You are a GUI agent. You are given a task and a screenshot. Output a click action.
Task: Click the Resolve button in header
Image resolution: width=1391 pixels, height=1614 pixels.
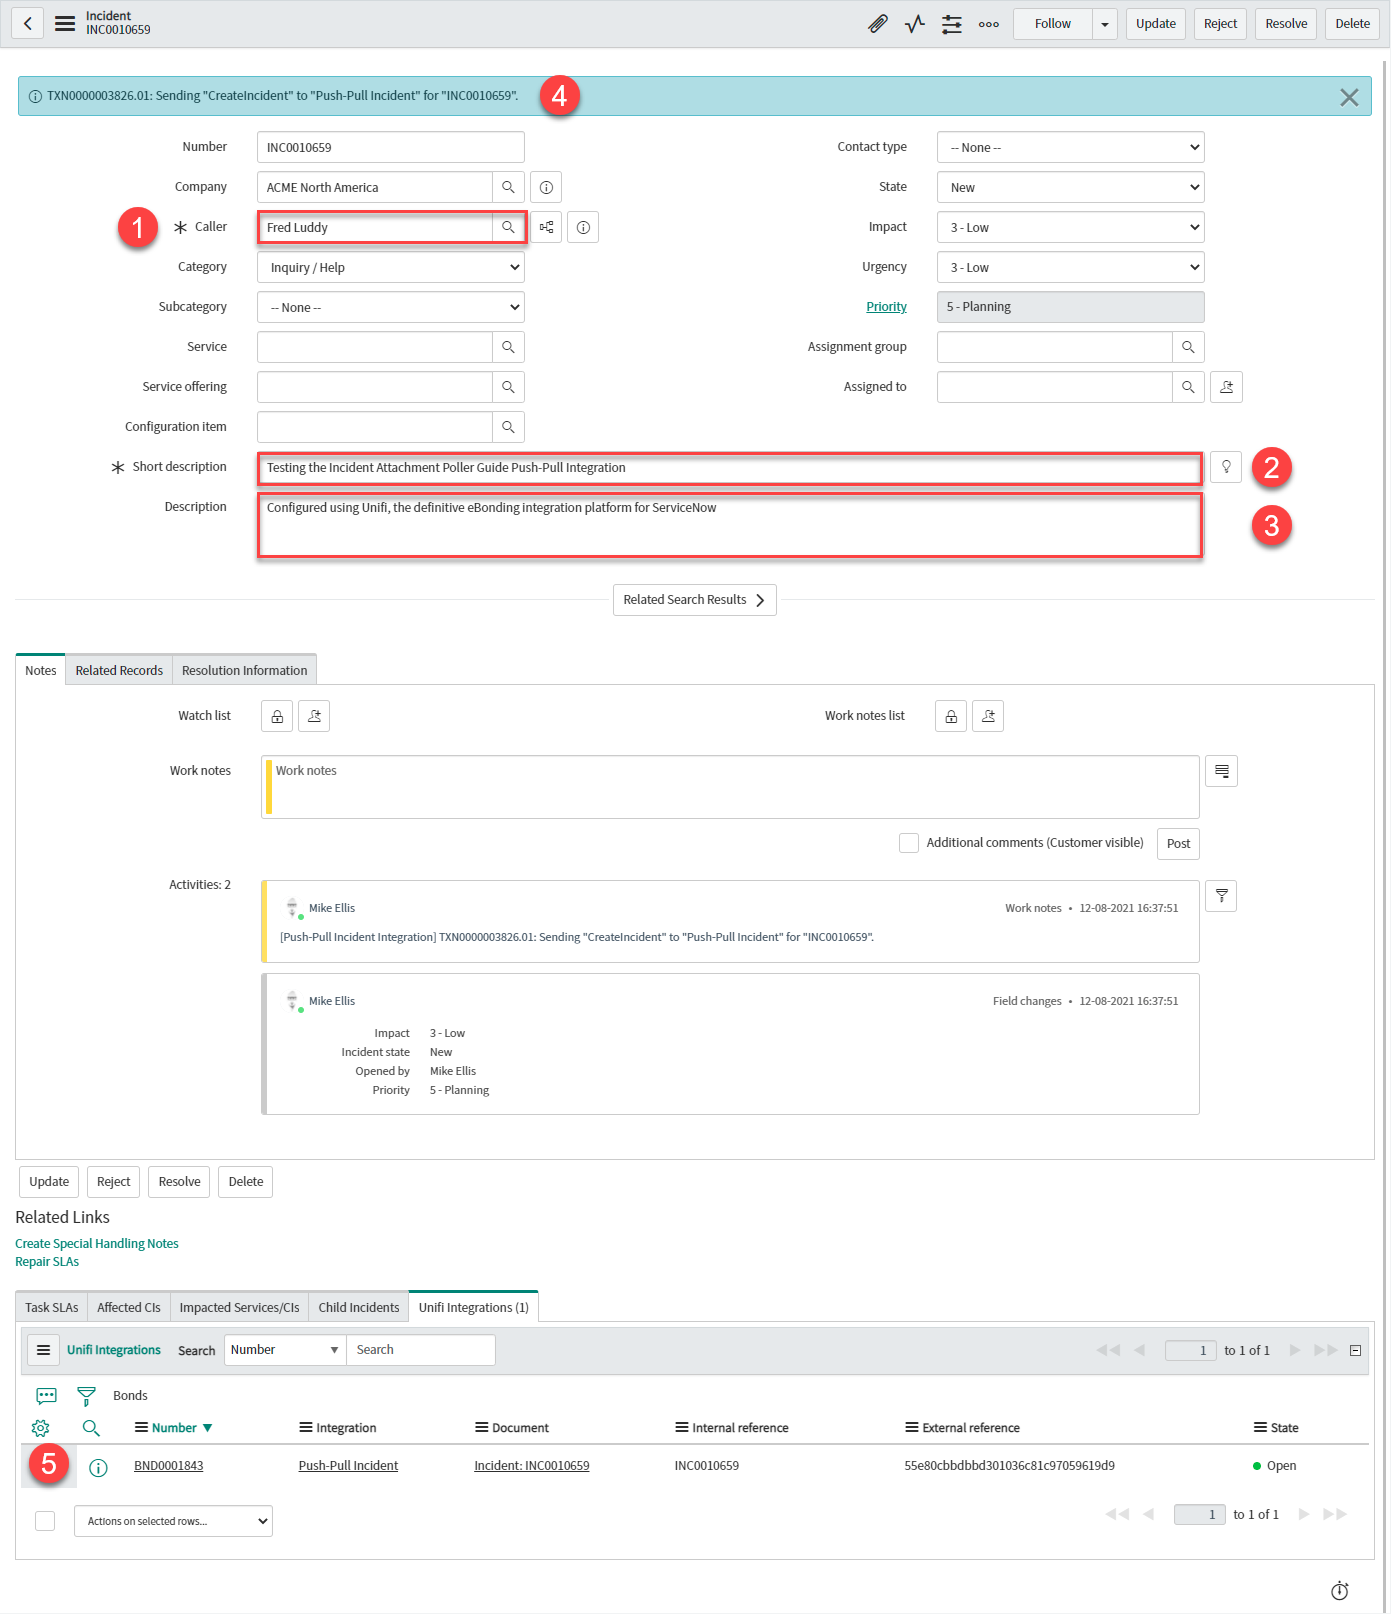pyautogui.click(x=1285, y=24)
